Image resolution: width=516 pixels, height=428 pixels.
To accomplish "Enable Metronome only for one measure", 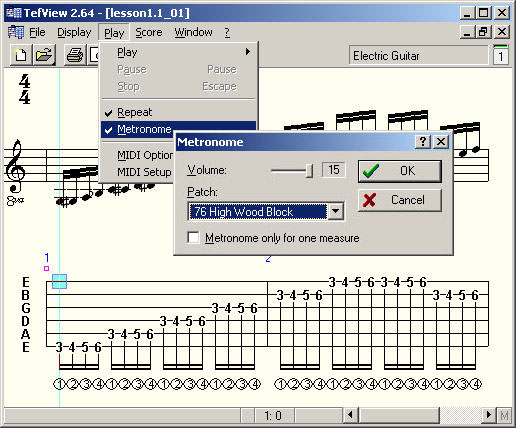I will click(194, 238).
